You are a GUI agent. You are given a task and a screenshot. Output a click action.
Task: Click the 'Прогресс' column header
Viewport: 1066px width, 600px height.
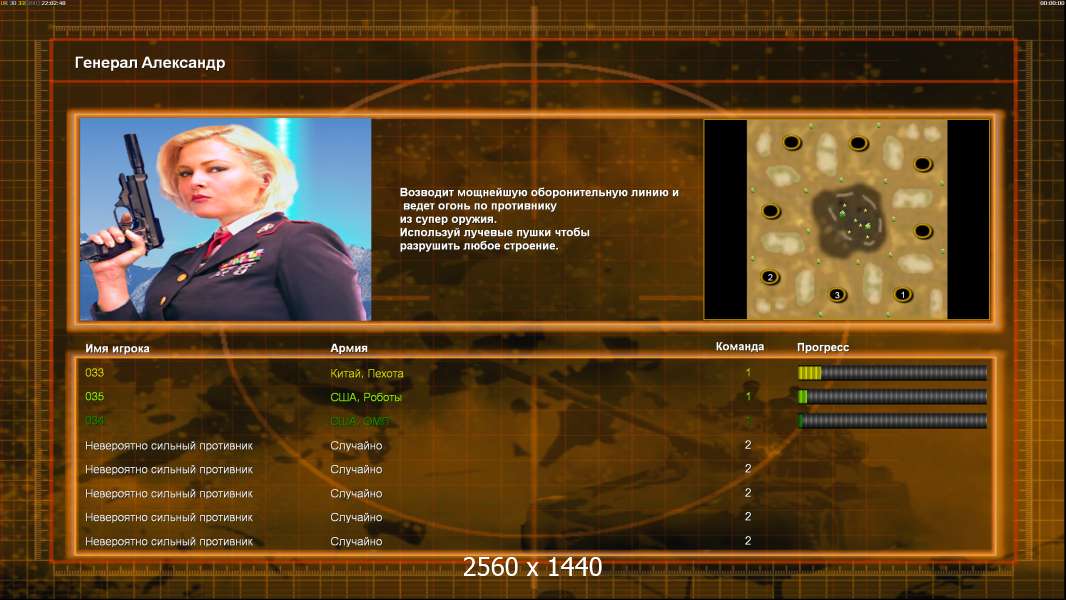tap(823, 347)
